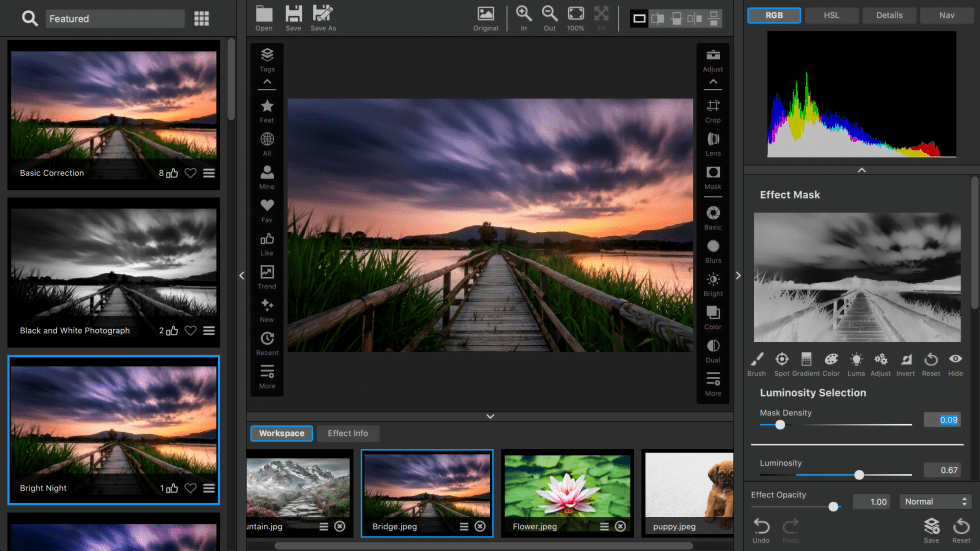This screenshot has height=551, width=980.
Task: Click the Luma mask tool icon
Action: pyautogui.click(x=856, y=359)
